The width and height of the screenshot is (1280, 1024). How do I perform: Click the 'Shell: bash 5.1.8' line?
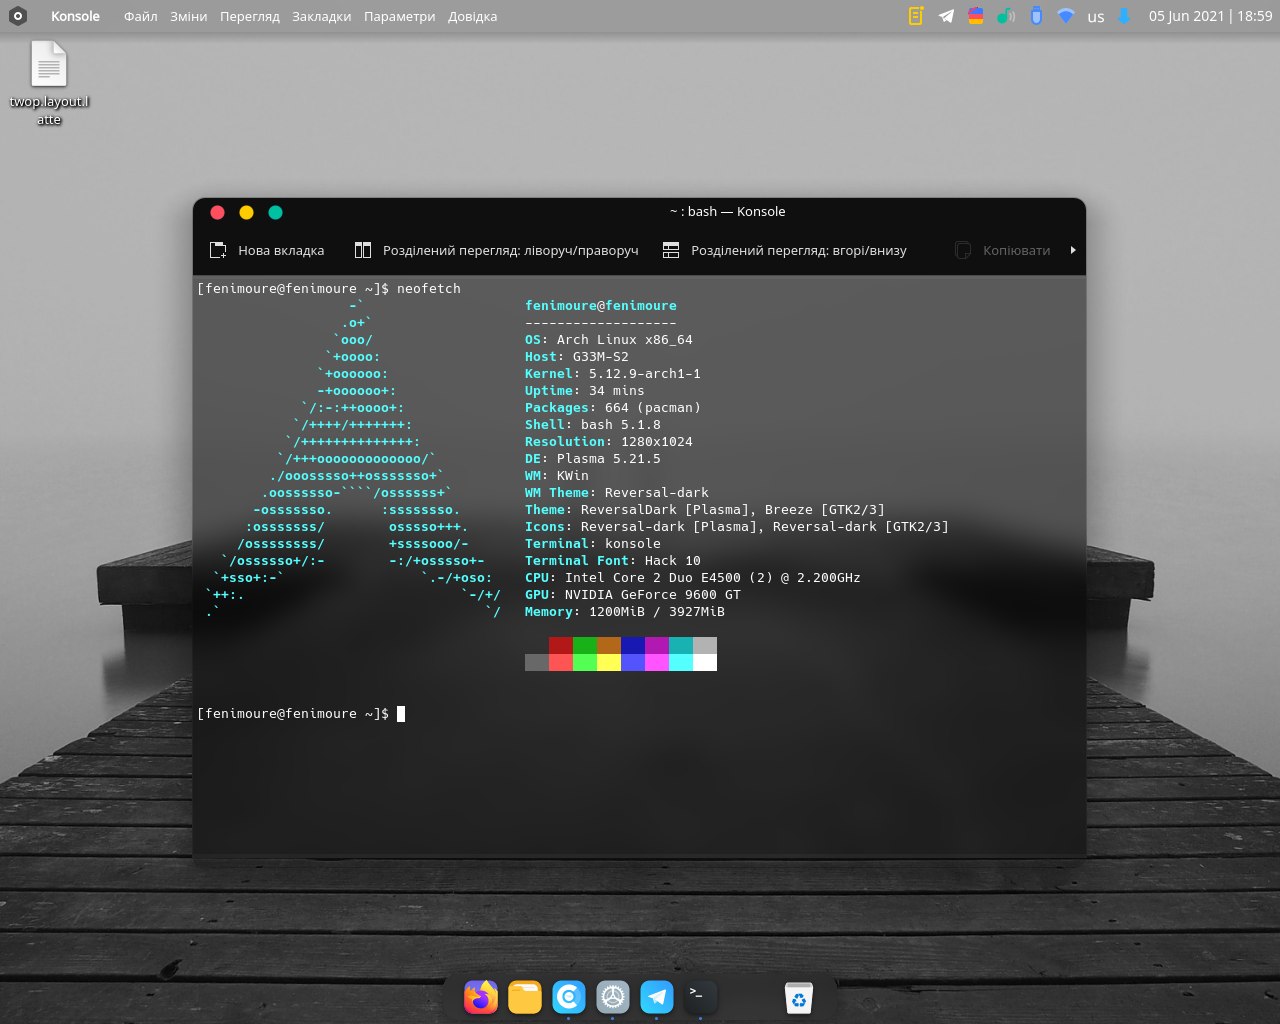click(x=593, y=424)
